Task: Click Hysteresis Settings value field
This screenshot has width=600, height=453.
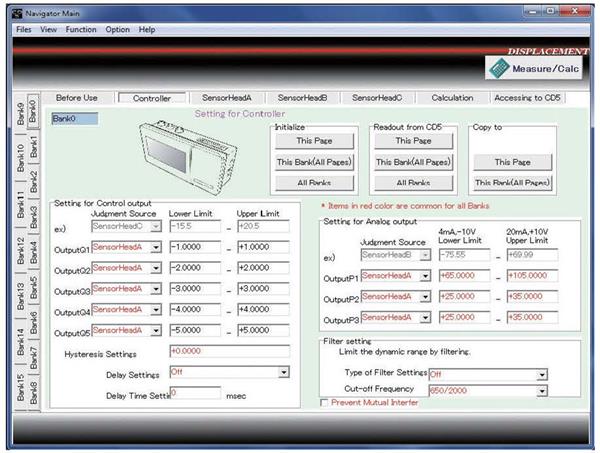Action: 230,351
